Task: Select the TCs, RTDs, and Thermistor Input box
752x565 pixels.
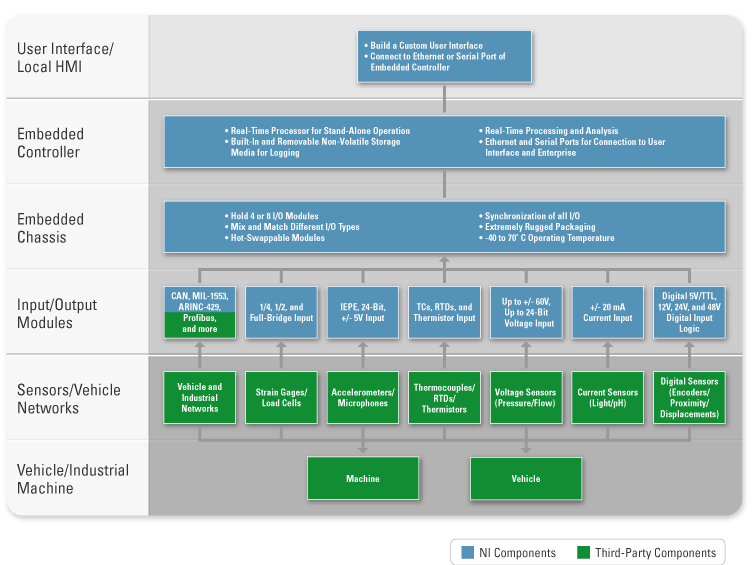Action: (x=444, y=312)
